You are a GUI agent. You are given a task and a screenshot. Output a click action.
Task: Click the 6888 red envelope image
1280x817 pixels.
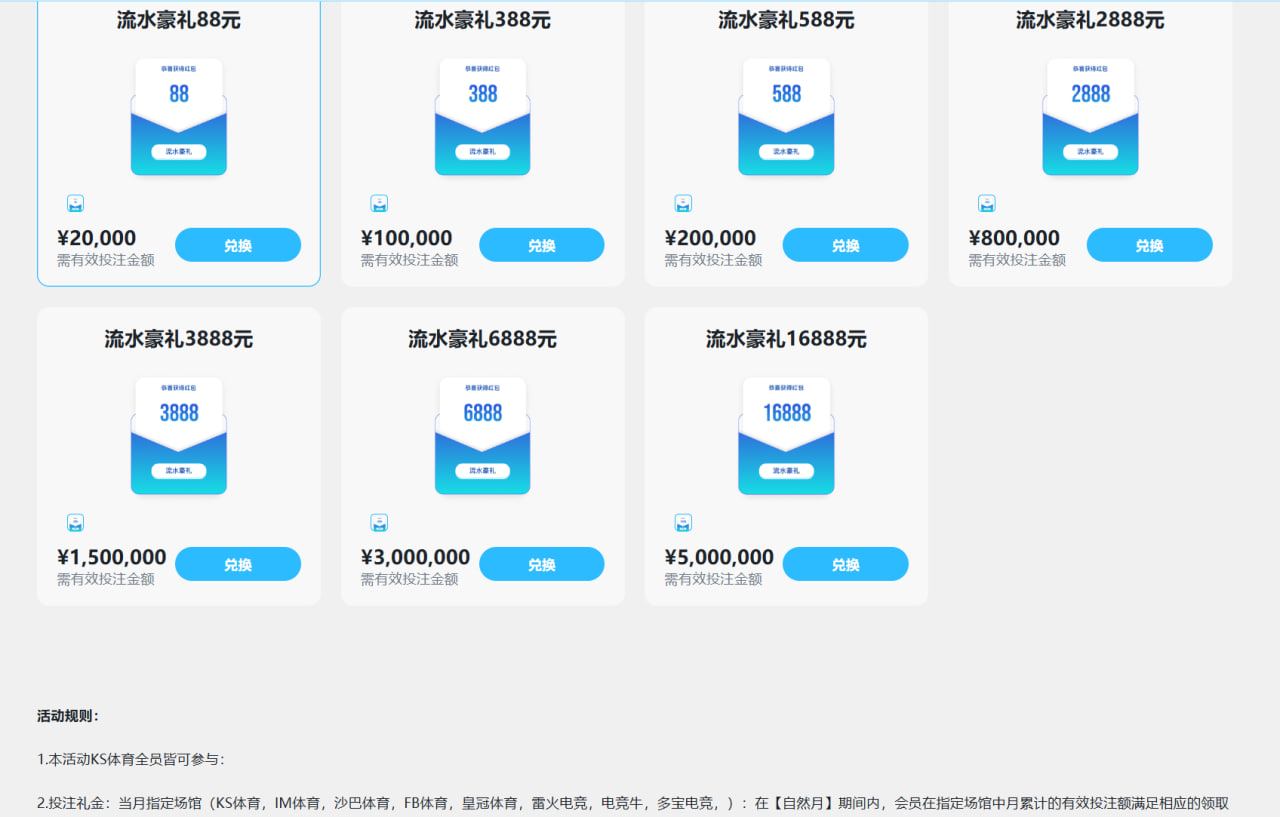coord(483,436)
